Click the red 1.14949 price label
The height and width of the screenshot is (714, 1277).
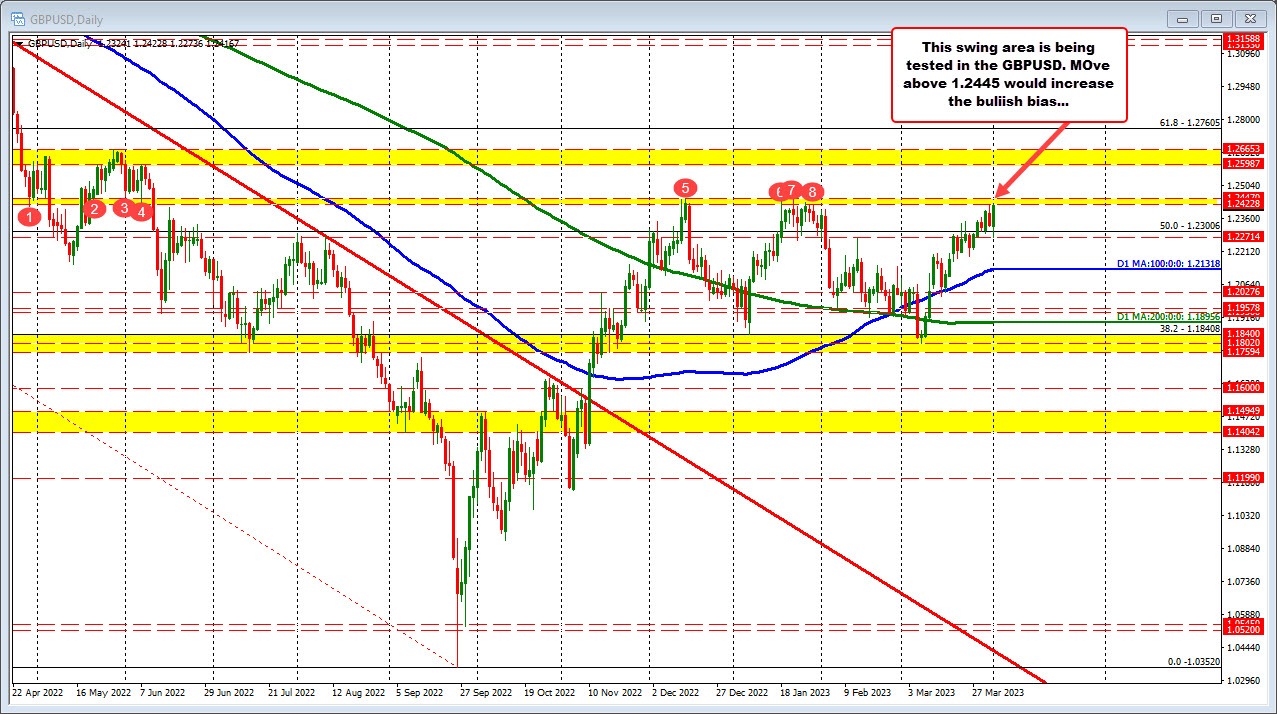(x=1243, y=410)
